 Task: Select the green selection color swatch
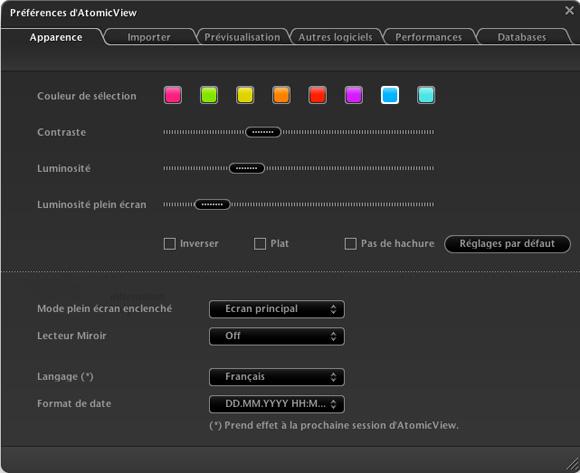(209, 95)
